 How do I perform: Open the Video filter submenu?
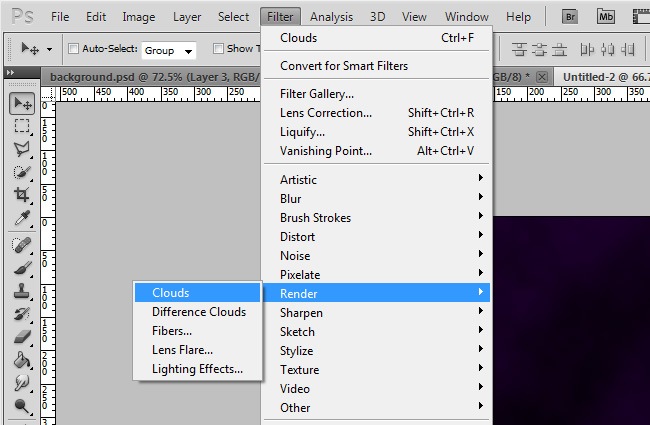click(x=376, y=389)
